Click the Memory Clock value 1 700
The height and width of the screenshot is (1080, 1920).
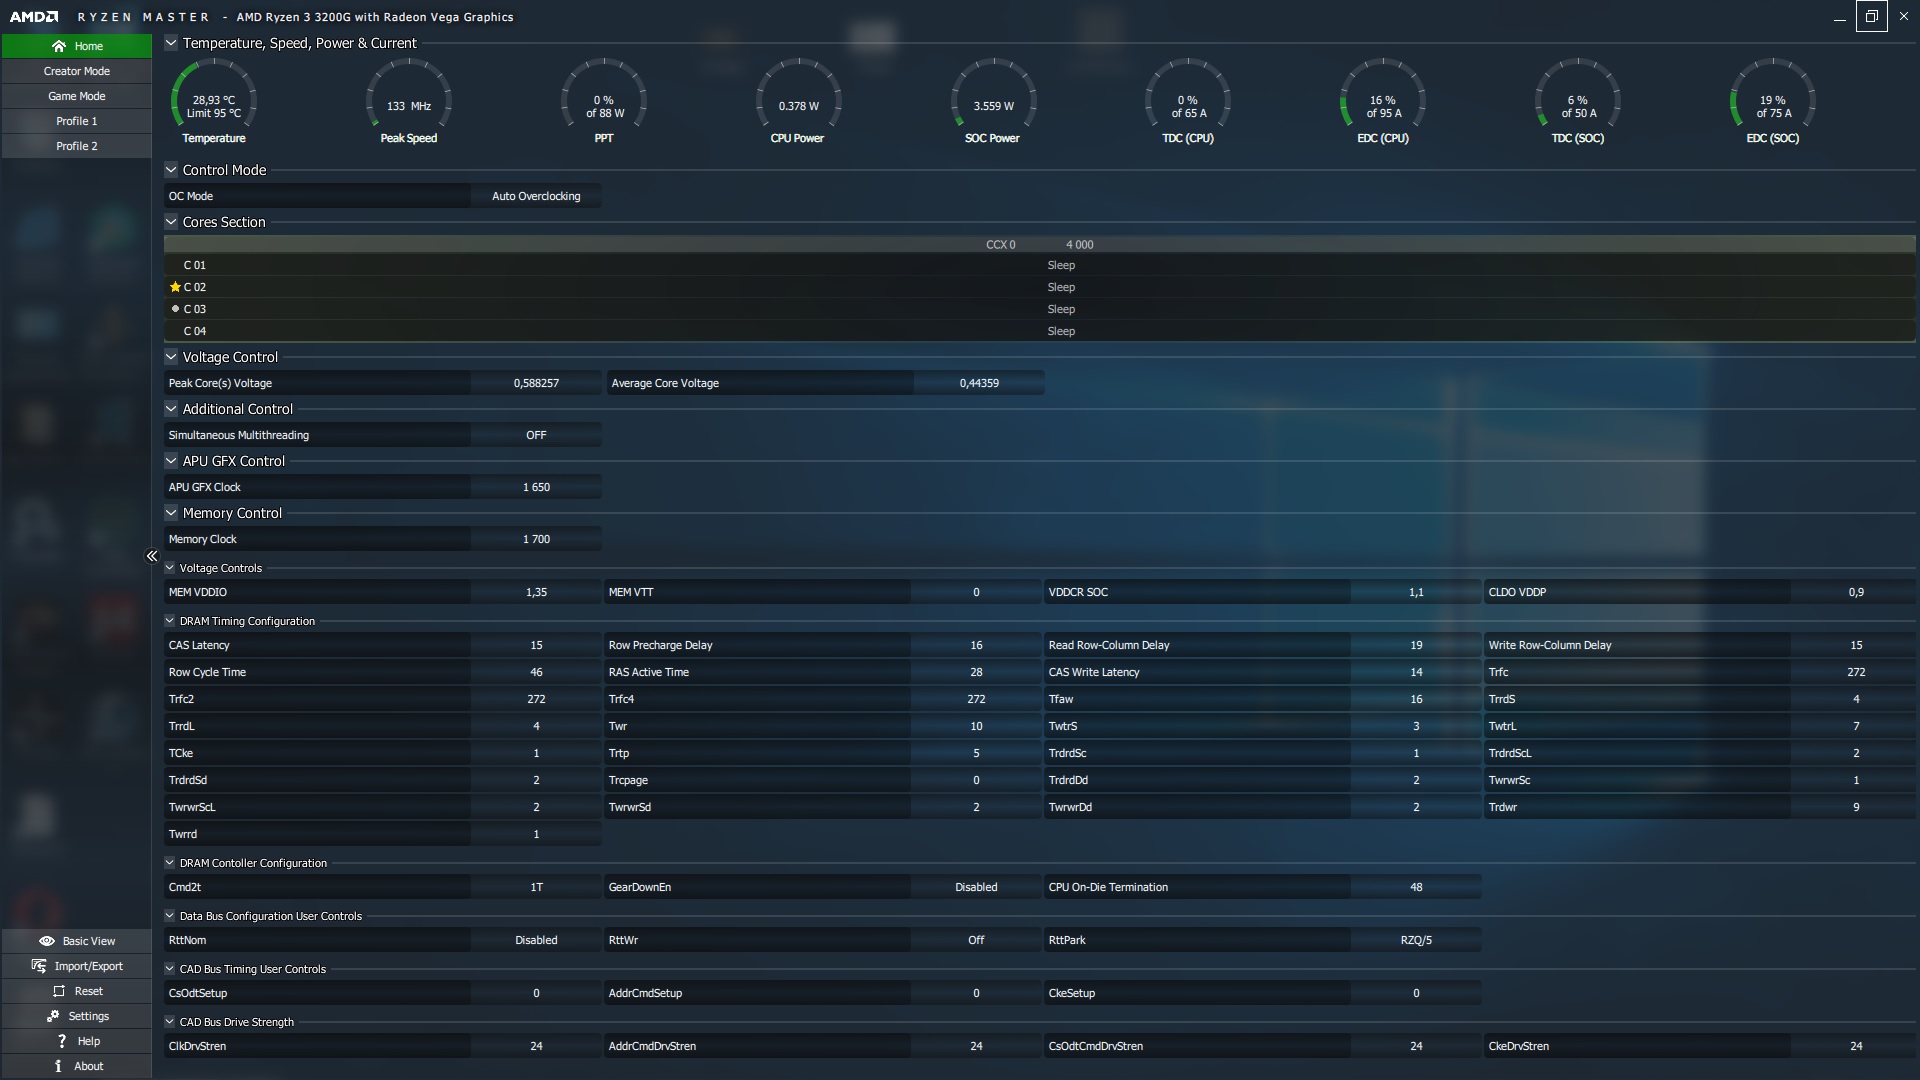click(536, 539)
